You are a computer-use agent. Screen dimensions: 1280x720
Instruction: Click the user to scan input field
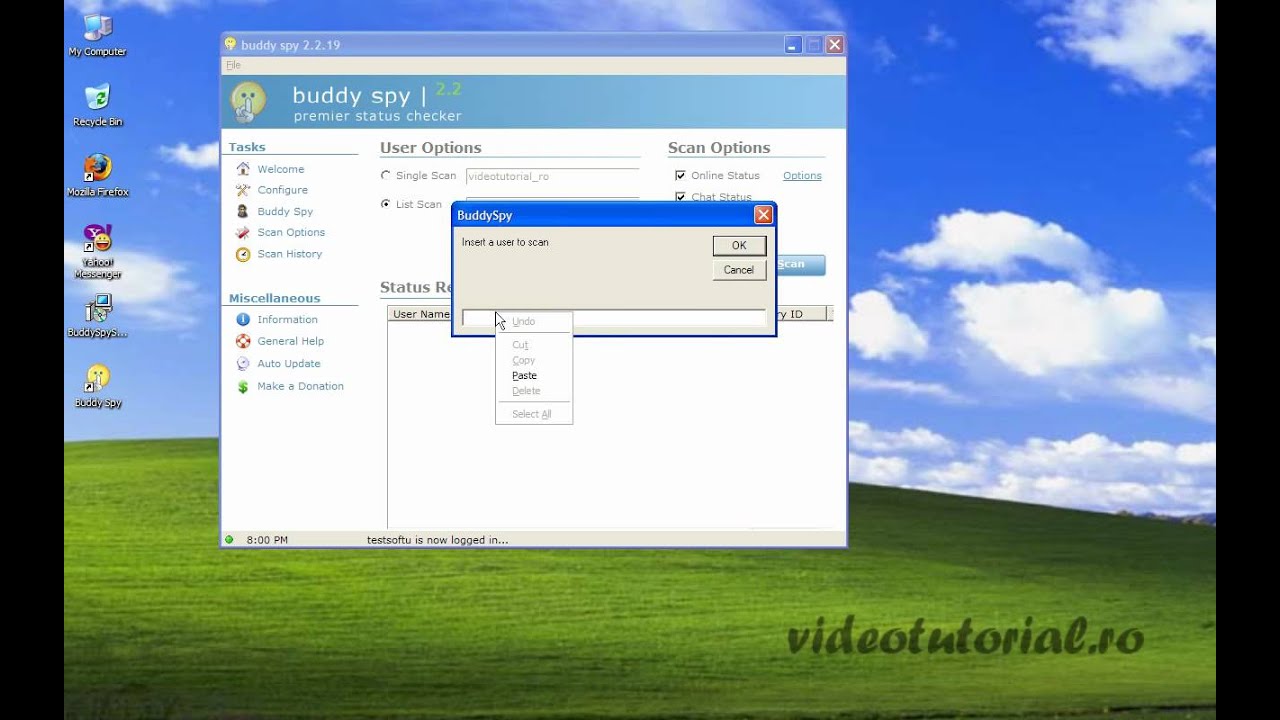(614, 318)
